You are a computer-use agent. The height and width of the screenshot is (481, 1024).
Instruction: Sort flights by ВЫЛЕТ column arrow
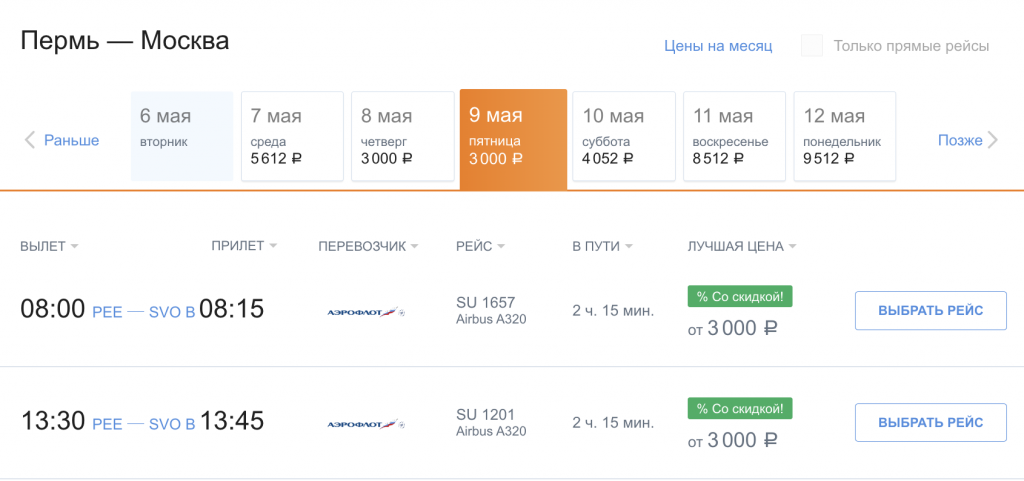tap(74, 247)
